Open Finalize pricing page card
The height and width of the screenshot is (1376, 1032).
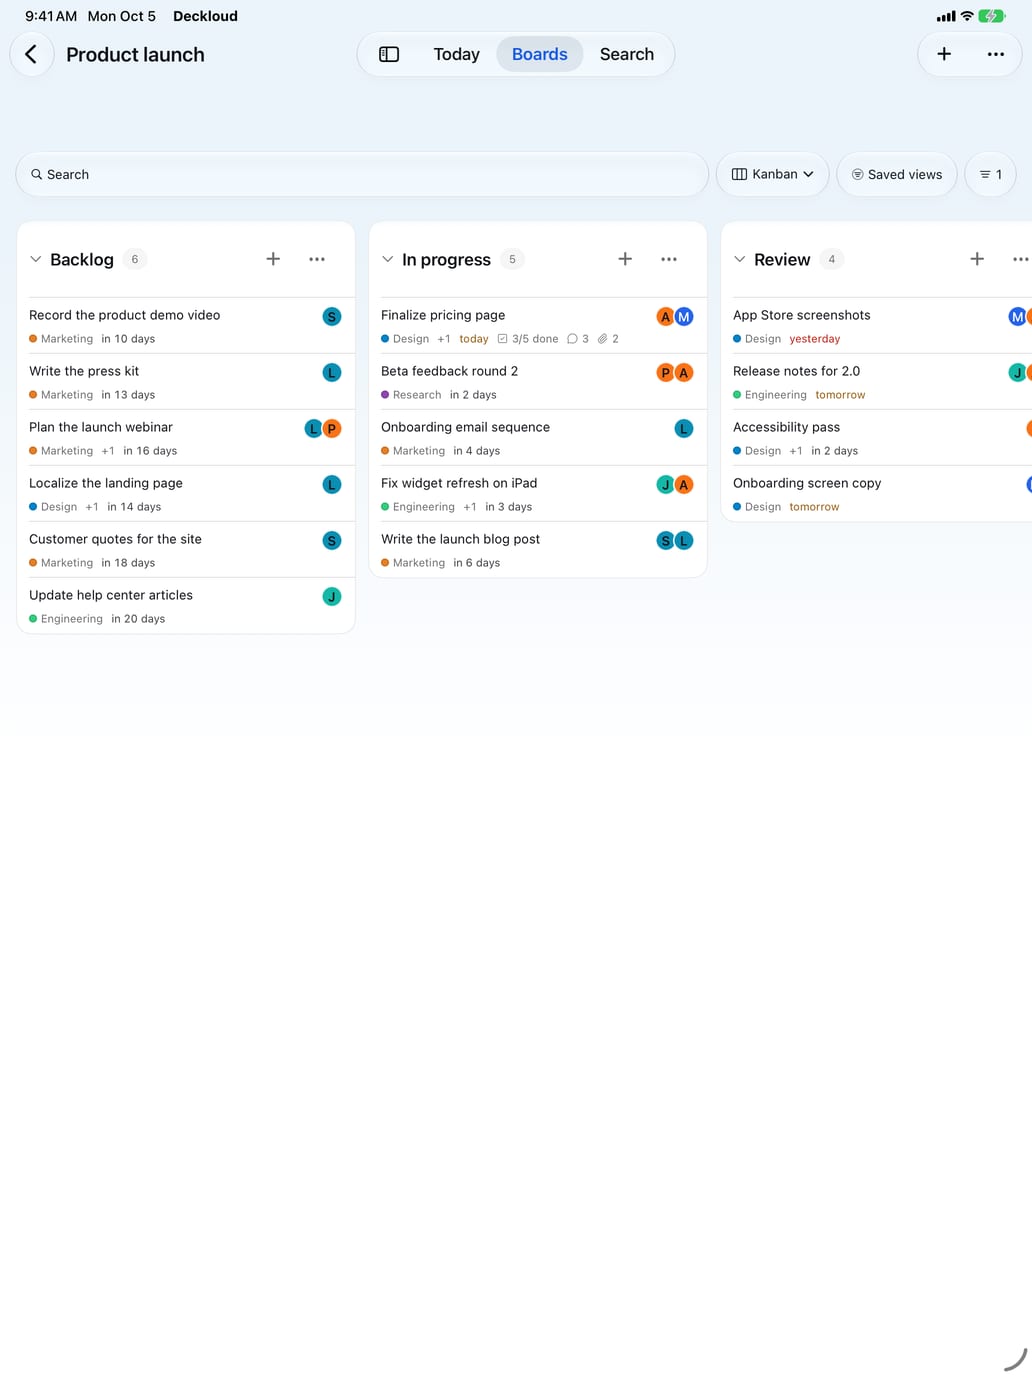538,326
